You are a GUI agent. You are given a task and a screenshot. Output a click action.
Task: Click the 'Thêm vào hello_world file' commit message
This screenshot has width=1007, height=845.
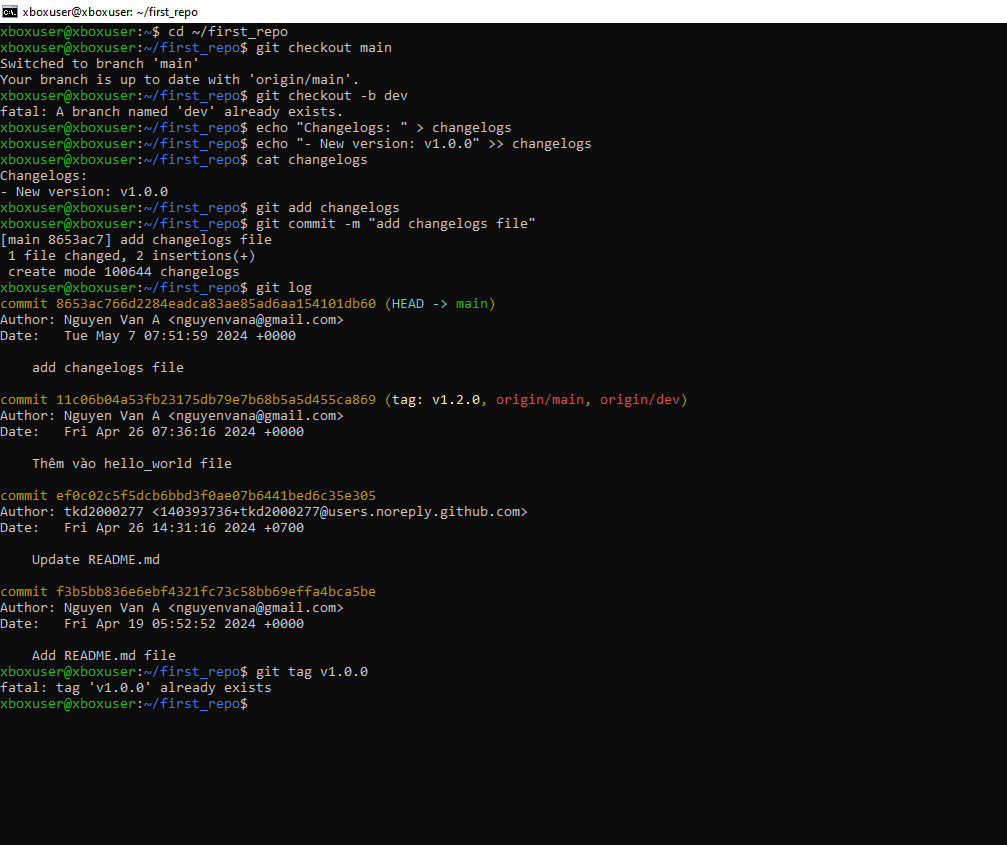click(x=132, y=464)
